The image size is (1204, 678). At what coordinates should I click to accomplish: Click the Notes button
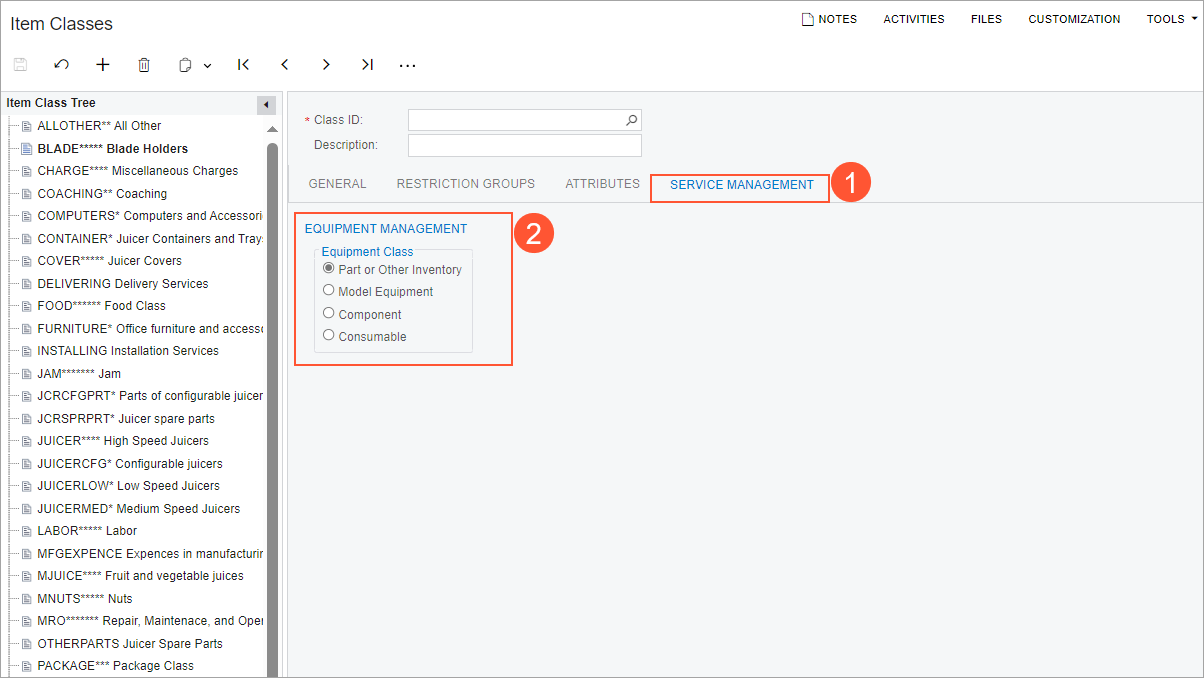(x=829, y=19)
